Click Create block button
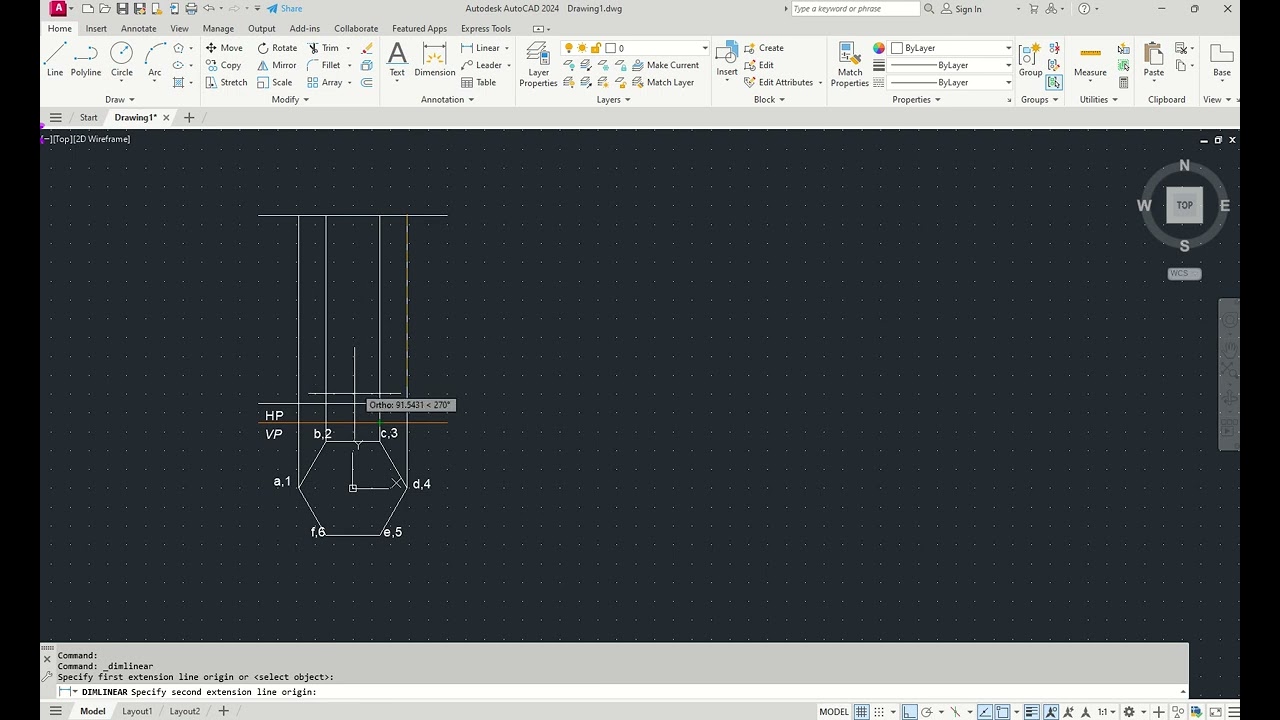1280x720 pixels. (764, 48)
